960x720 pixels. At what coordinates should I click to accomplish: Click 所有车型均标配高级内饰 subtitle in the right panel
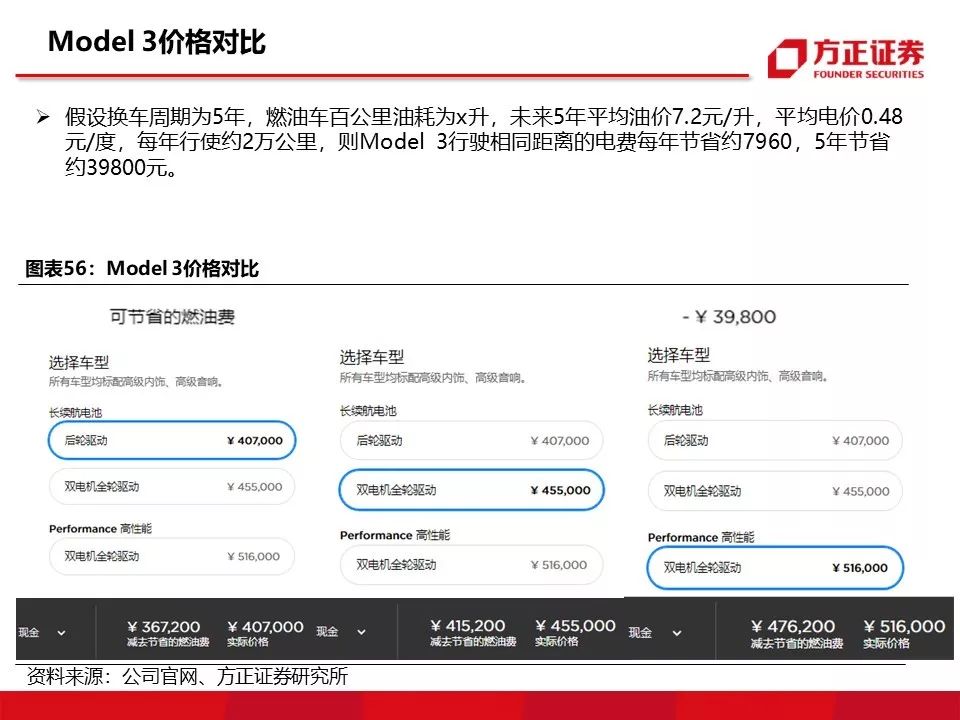coord(738,376)
